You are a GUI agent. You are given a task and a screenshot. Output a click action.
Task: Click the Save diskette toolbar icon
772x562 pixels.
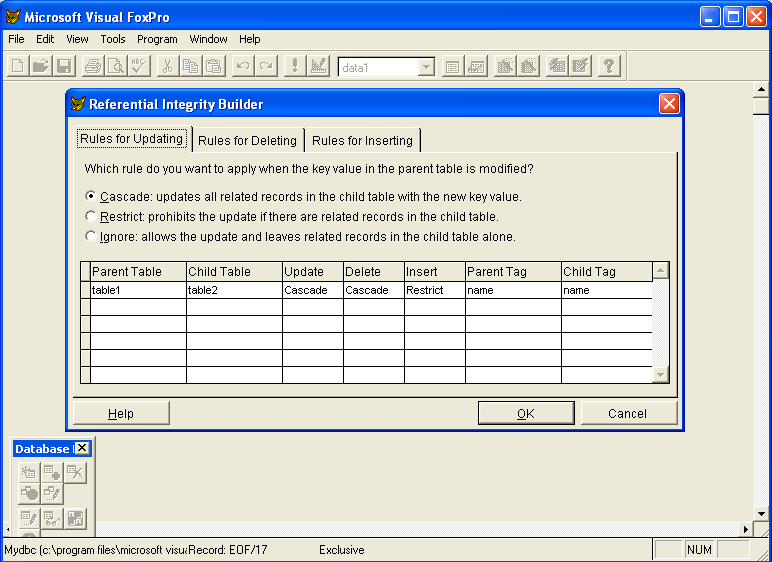coord(64,66)
